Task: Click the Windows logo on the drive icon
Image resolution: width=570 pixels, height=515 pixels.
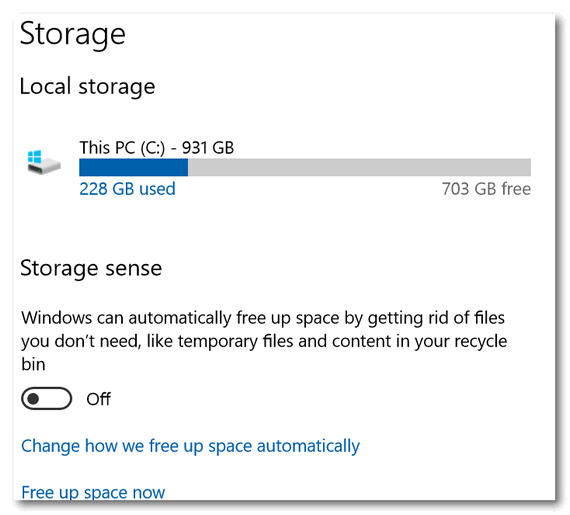Action: click(35, 157)
